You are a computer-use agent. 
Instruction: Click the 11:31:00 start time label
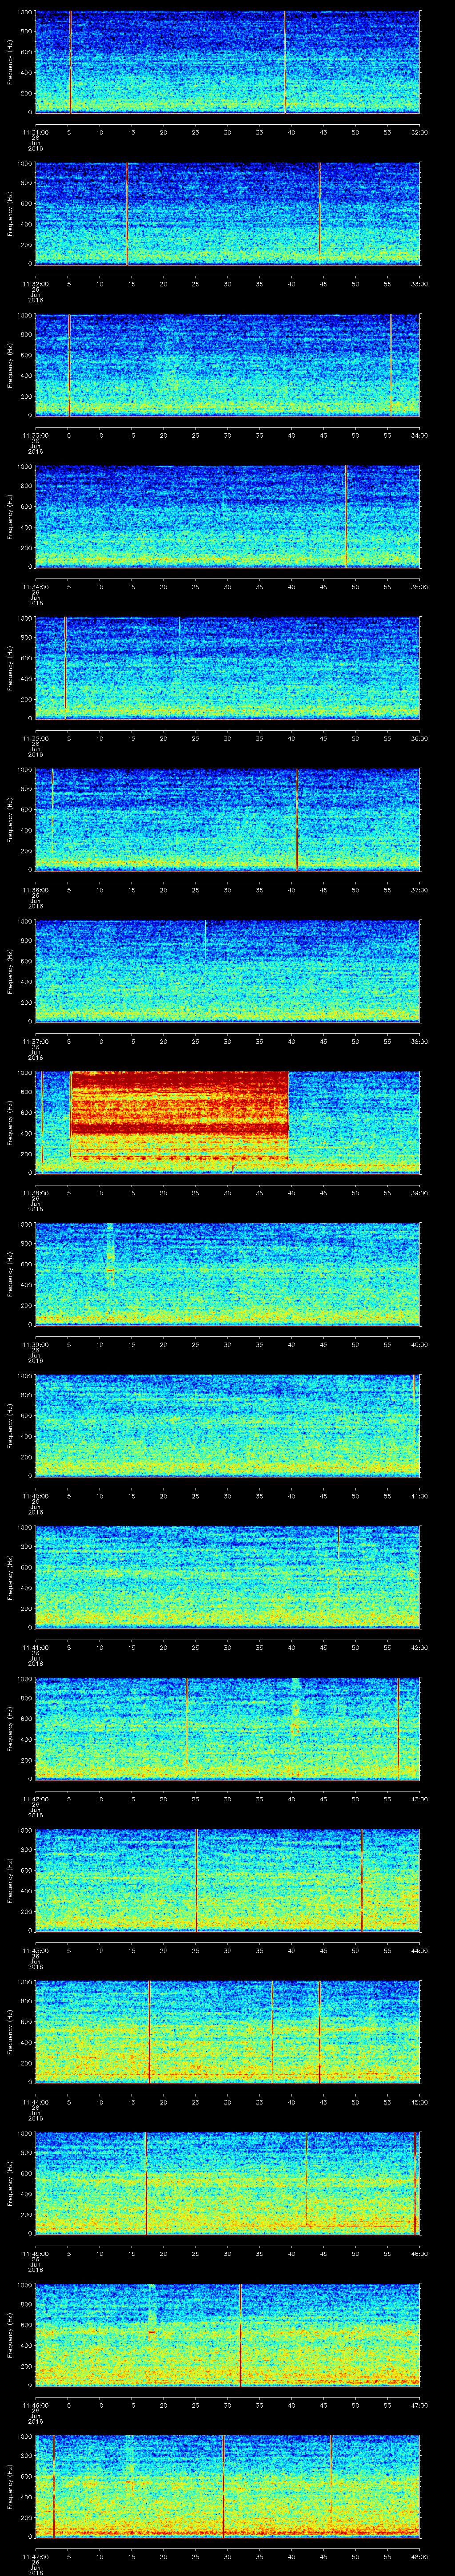[36, 131]
